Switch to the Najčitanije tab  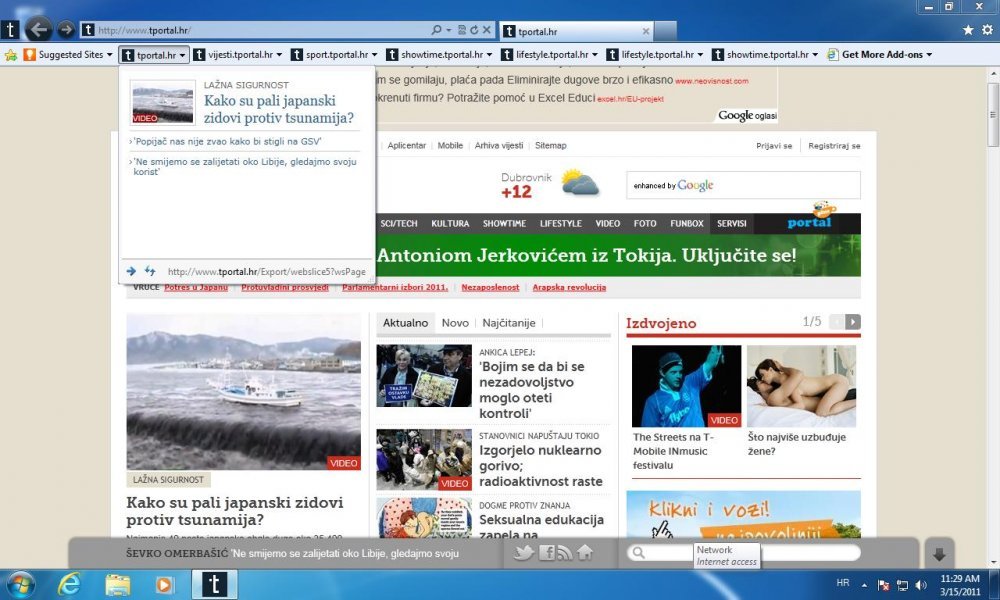tap(509, 323)
